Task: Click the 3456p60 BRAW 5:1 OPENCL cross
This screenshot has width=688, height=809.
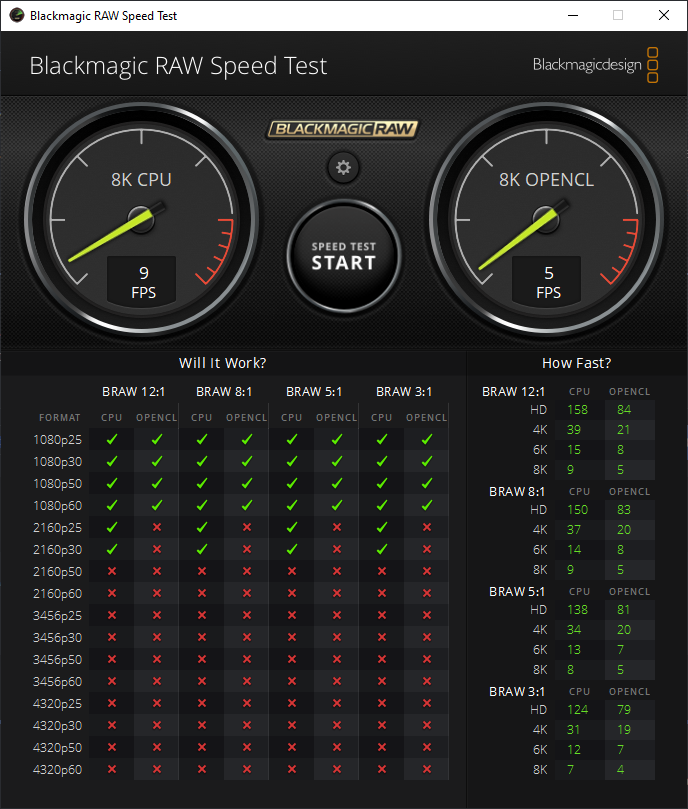Action: click(337, 682)
